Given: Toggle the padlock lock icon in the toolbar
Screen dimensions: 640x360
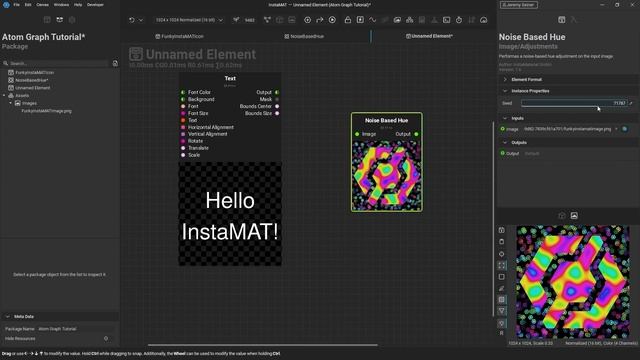Looking at the screenshot, I should tap(348, 20).
